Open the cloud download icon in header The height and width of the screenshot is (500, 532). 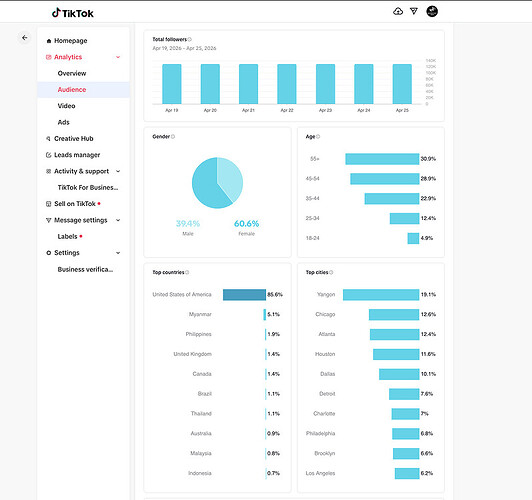click(398, 12)
